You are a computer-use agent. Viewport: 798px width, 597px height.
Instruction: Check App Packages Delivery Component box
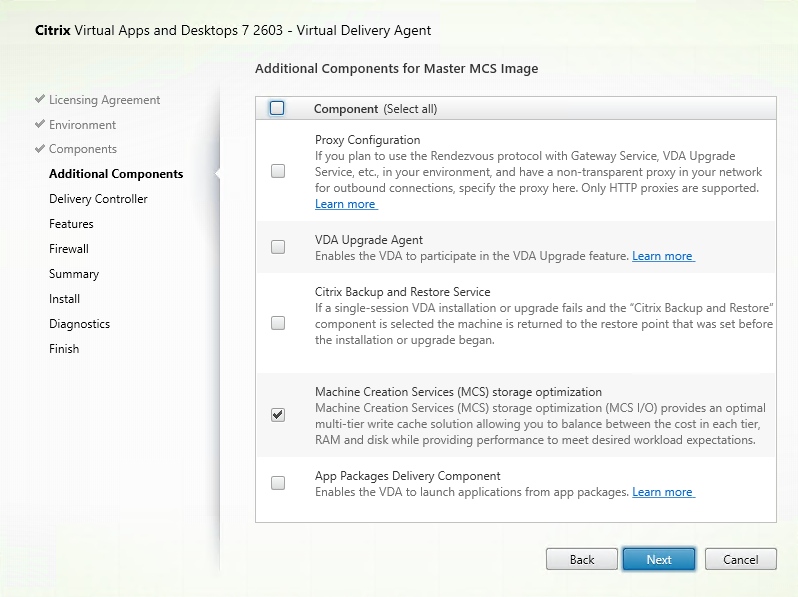[x=278, y=482]
